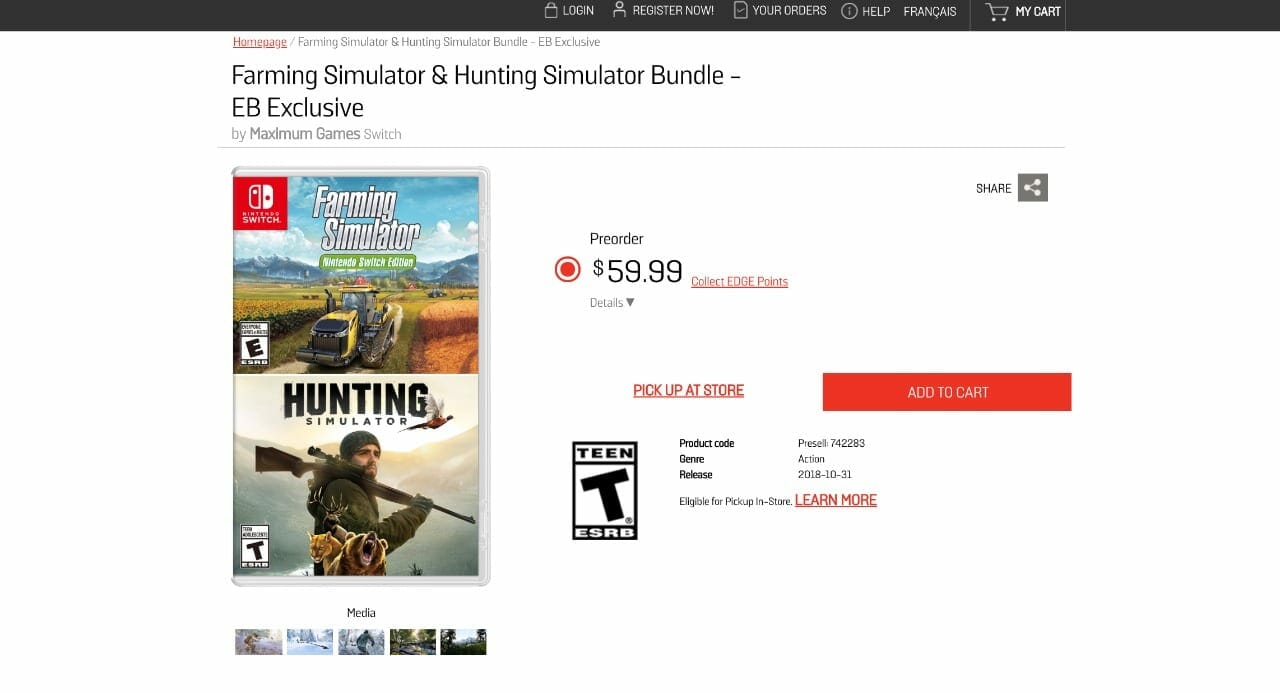Click the Learn More pickup link

pyautogui.click(x=836, y=500)
